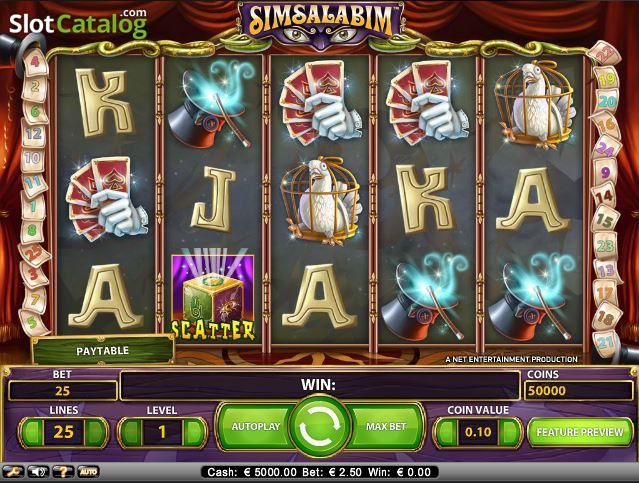Increase the bet LEVEL
639x483 pixels.
pyautogui.click(x=194, y=432)
